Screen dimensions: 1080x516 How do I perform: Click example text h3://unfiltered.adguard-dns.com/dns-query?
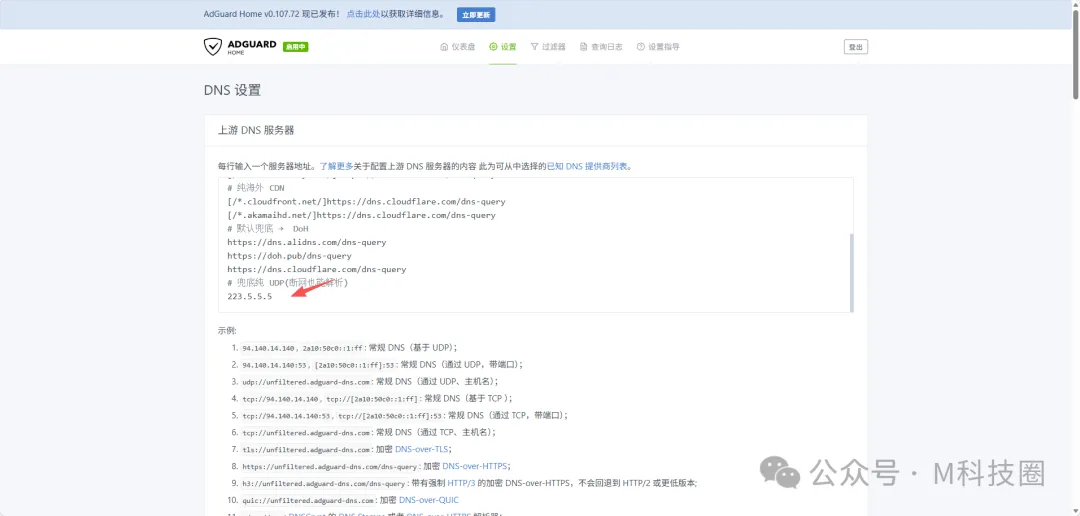(x=324, y=484)
